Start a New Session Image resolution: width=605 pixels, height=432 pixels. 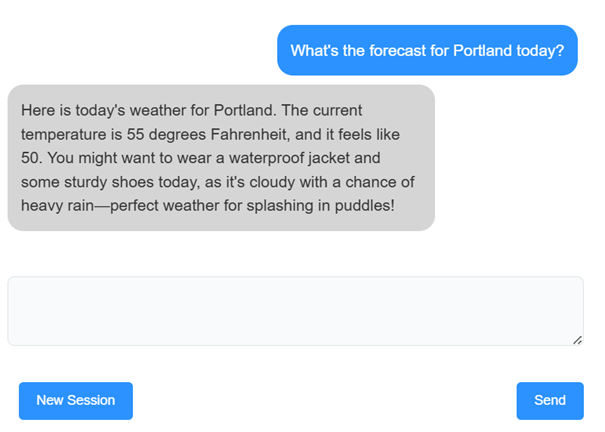(75, 401)
